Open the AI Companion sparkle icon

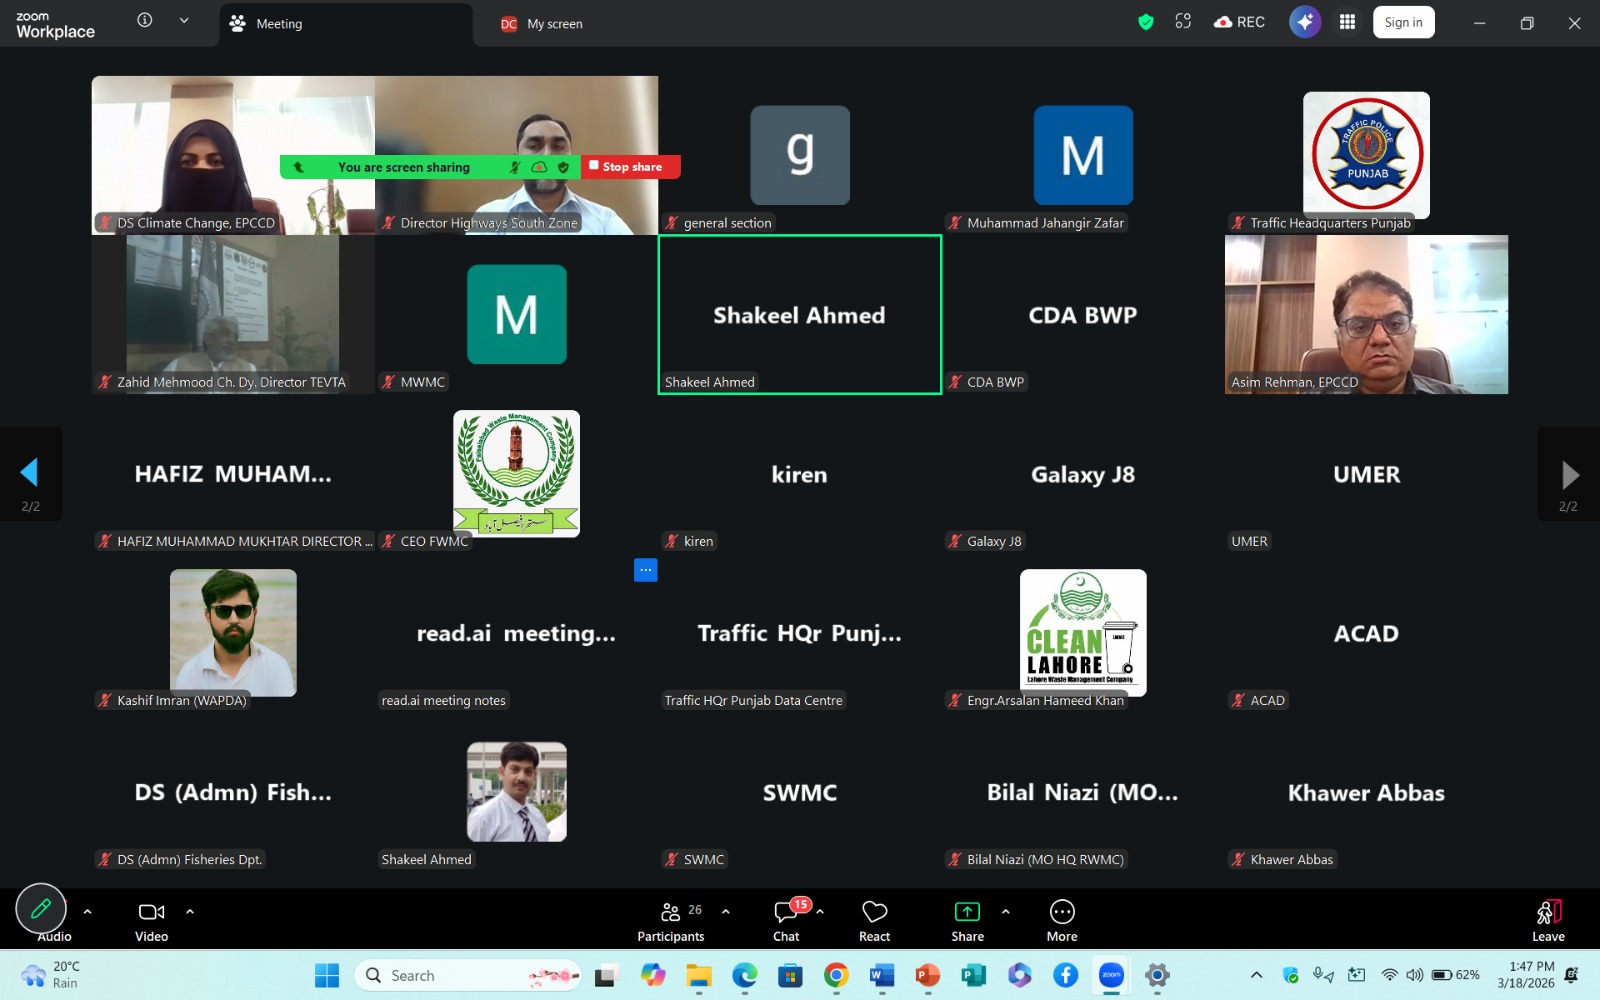coord(1304,22)
